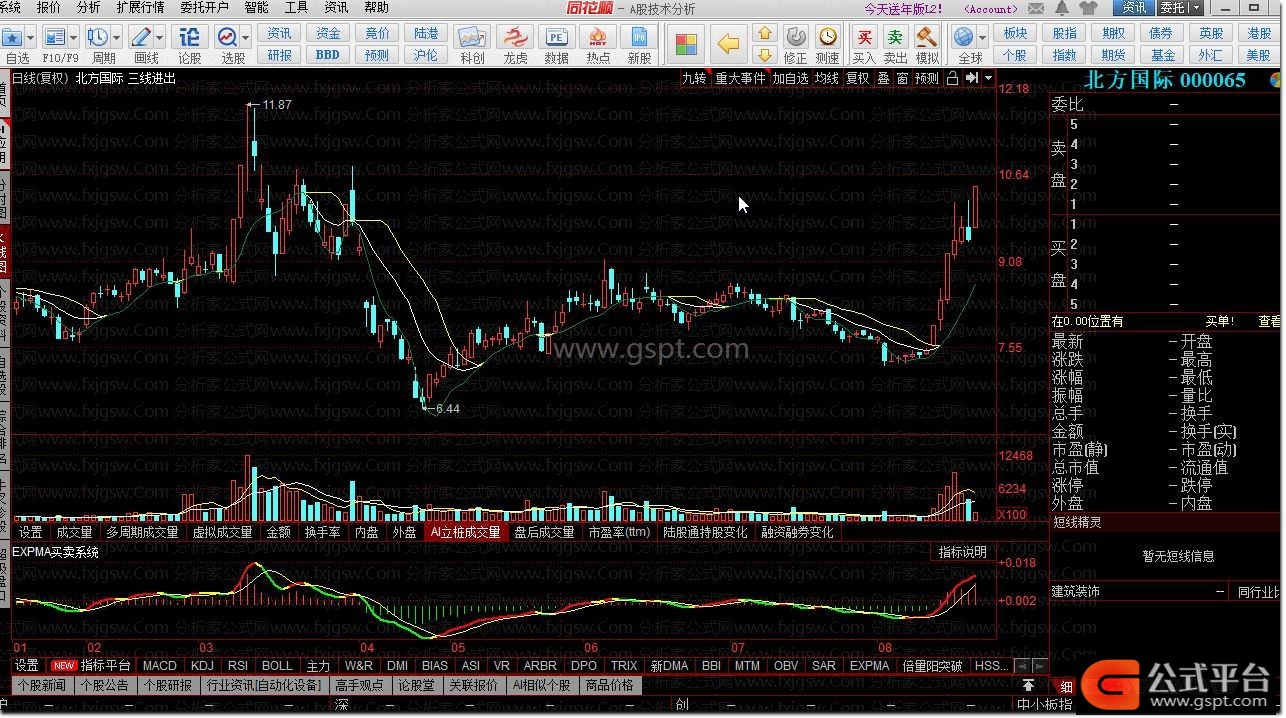
Task: Click the 周期 clock icon
Action: (98, 37)
